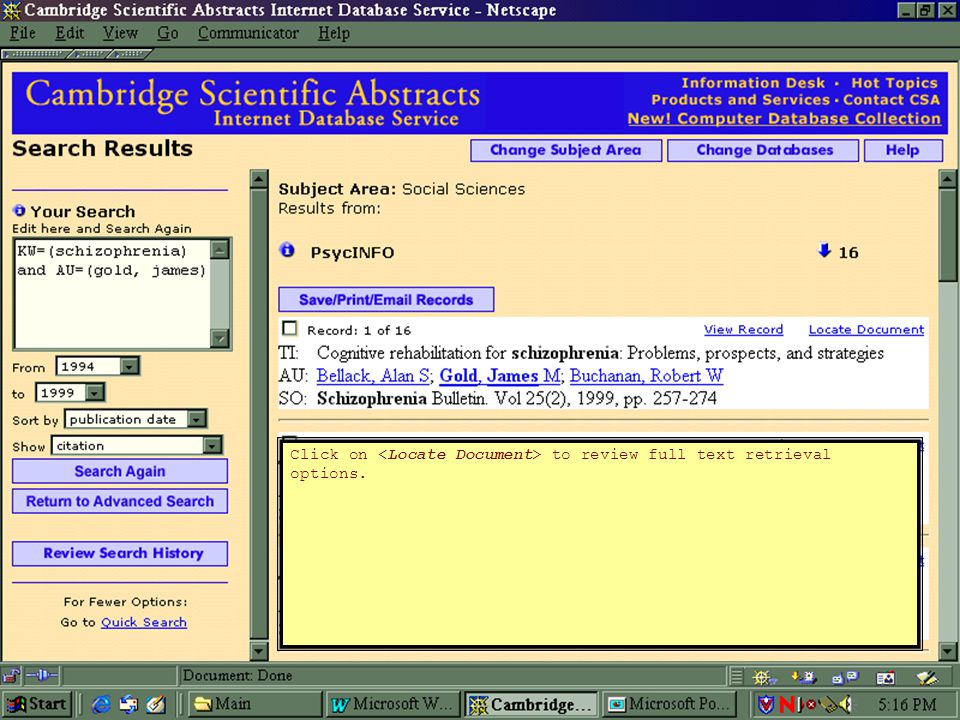Click Return to Advanced Search button
960x720 pixels.
(120, 501)
